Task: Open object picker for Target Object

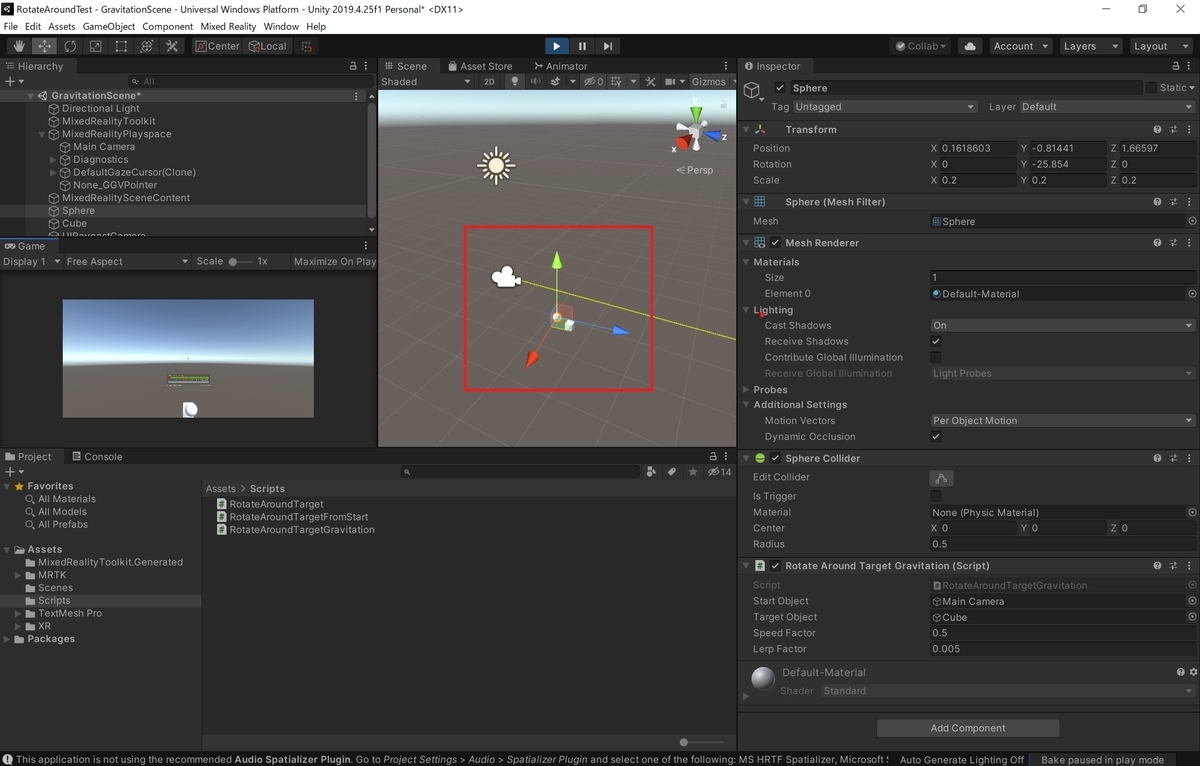Action: pyautogui.click(x=1192, y=618)
